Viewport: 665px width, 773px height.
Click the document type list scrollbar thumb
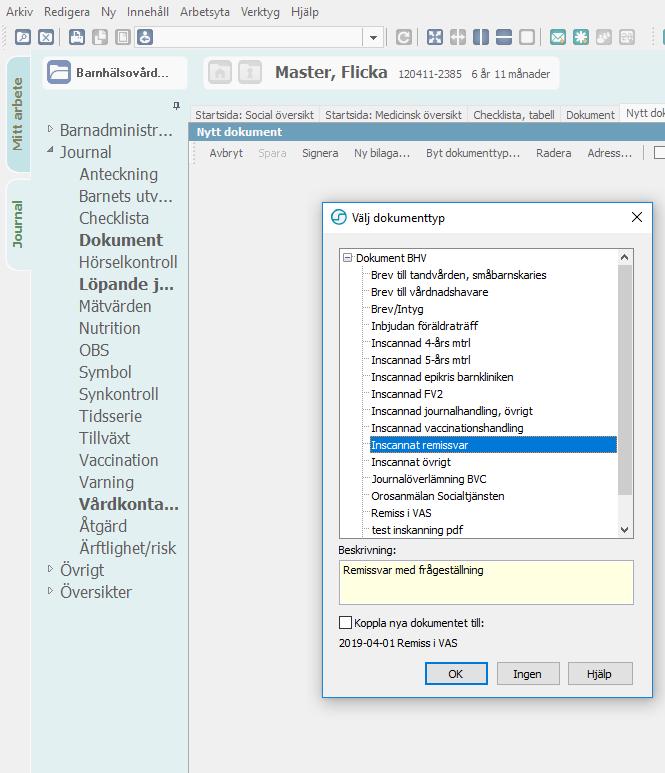point(625,380)
